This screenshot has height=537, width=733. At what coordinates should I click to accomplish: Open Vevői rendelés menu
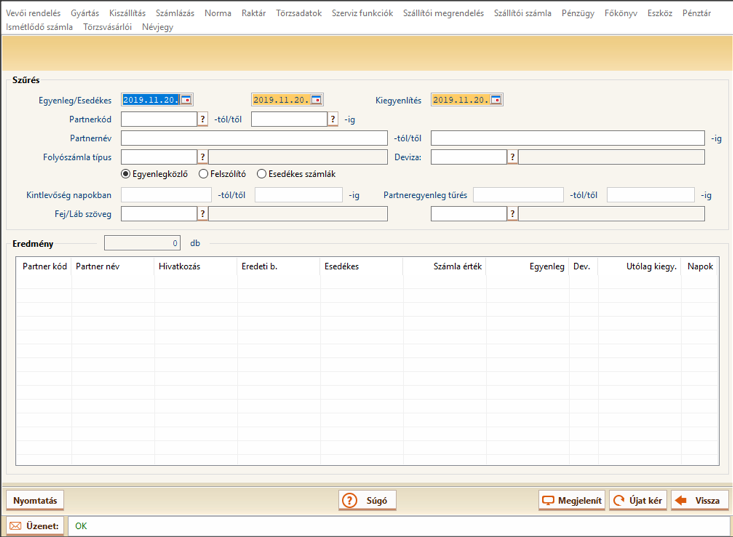tap(33, 13)
